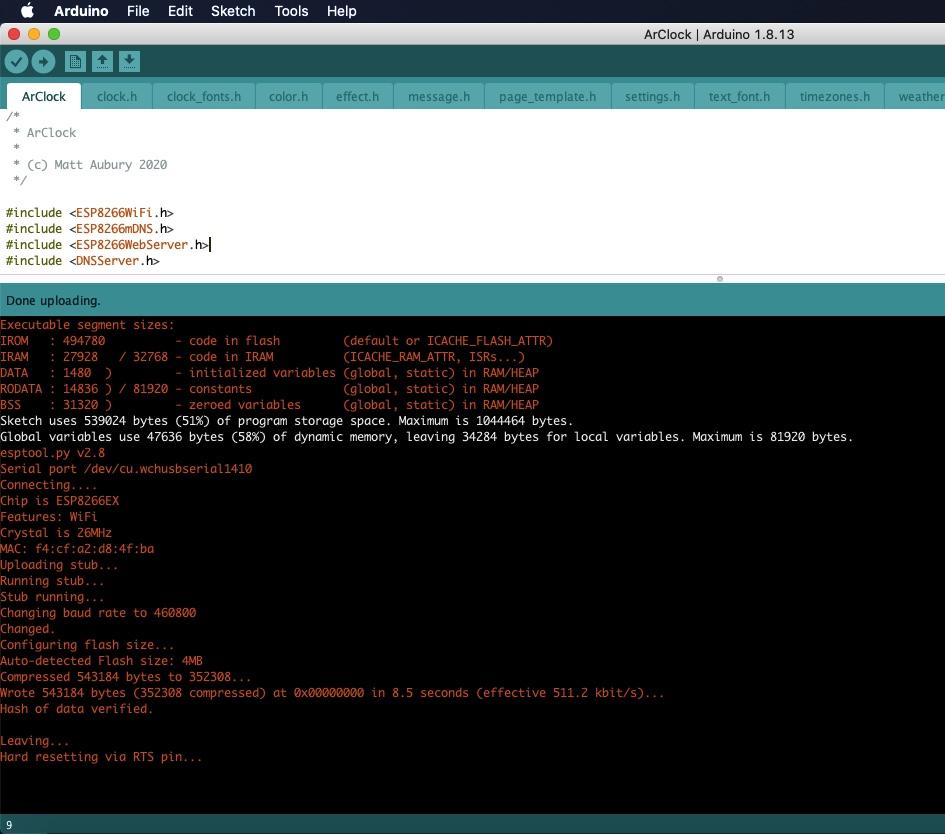Click the MAC address console line
The width and height of the screenshot is (945, 834).
(77, 549)
